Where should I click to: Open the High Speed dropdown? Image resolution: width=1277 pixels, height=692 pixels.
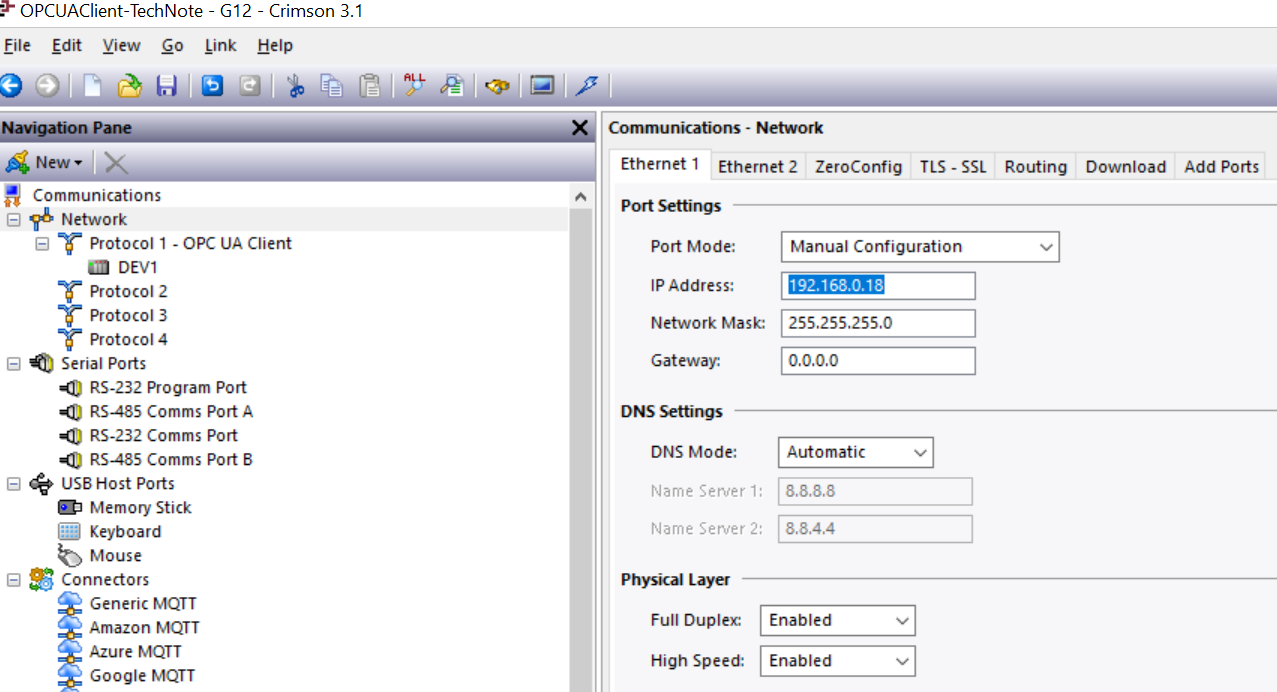(837, 661)
